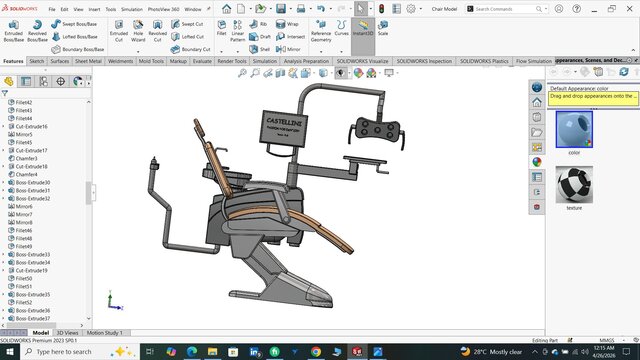Select the Fillet tool

(222, 28)
